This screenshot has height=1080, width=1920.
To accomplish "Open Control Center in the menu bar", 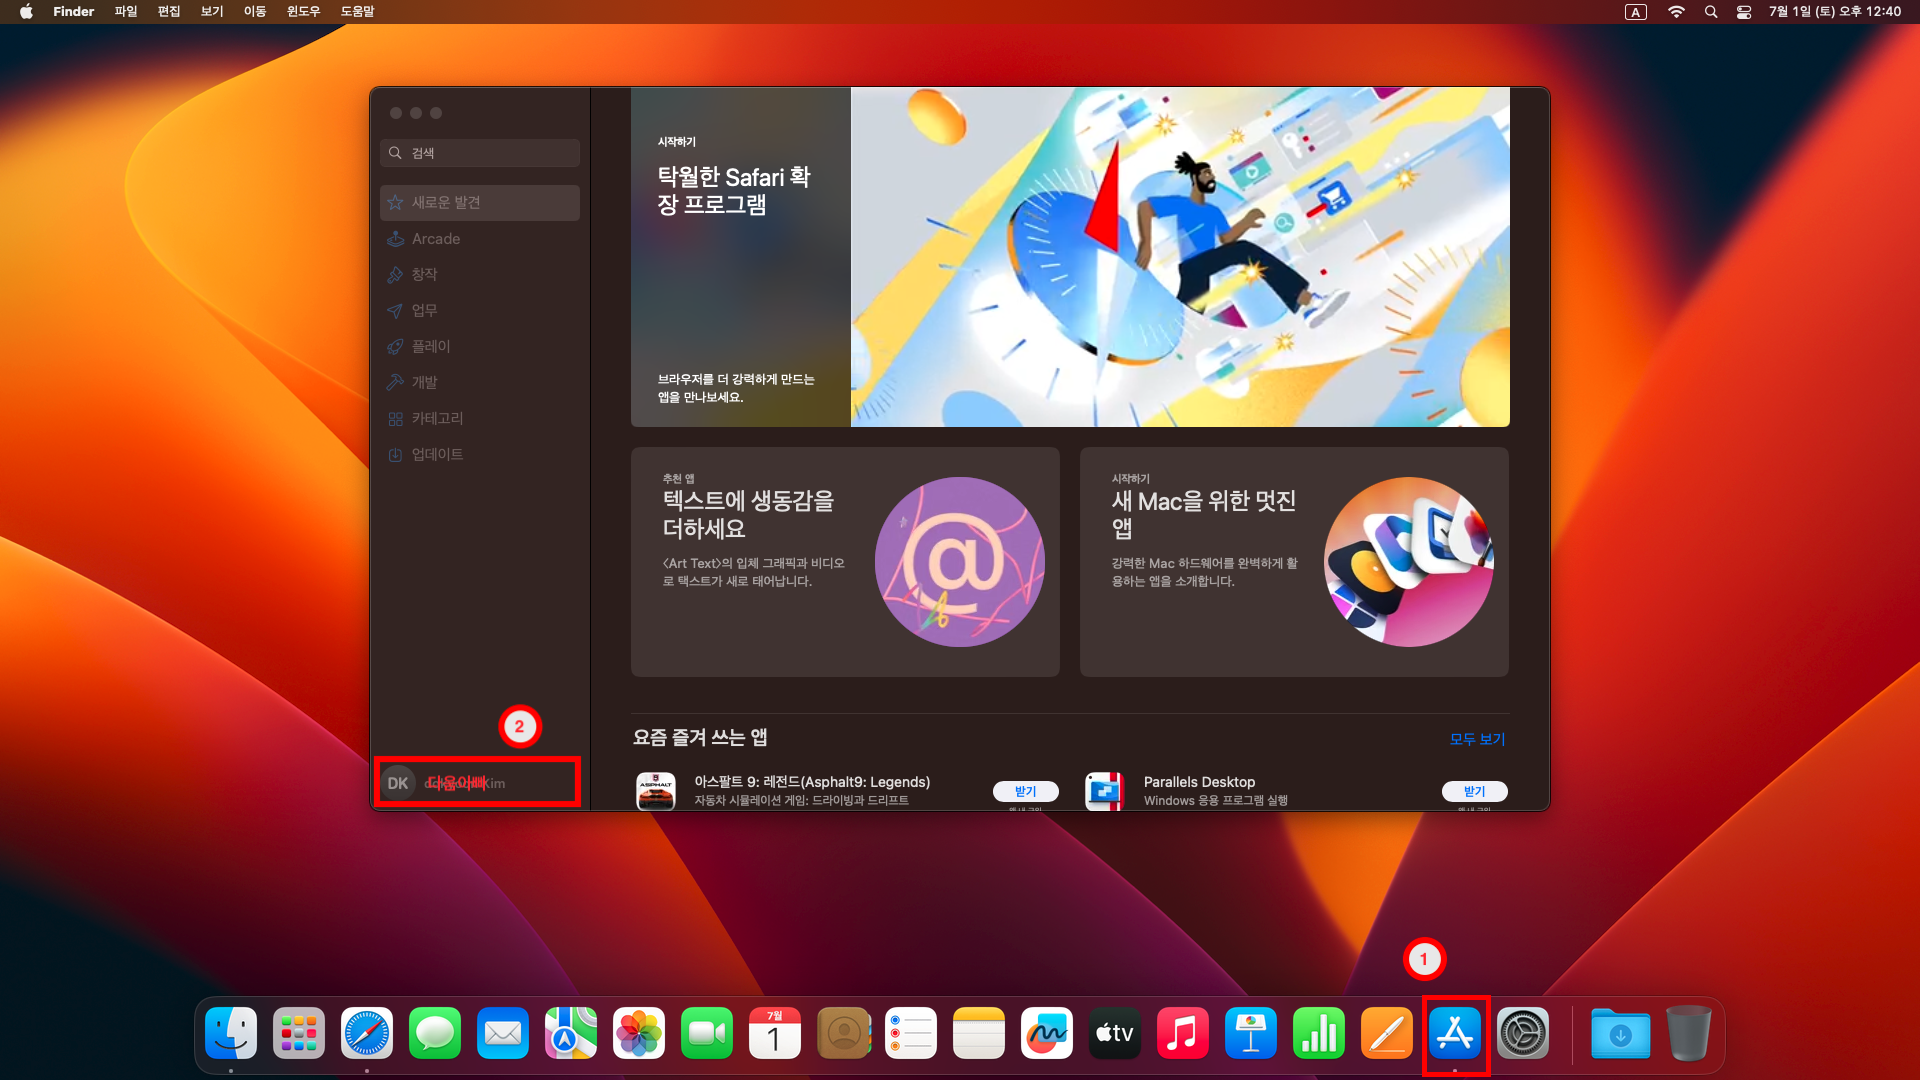I will [x=1744, y=12].
